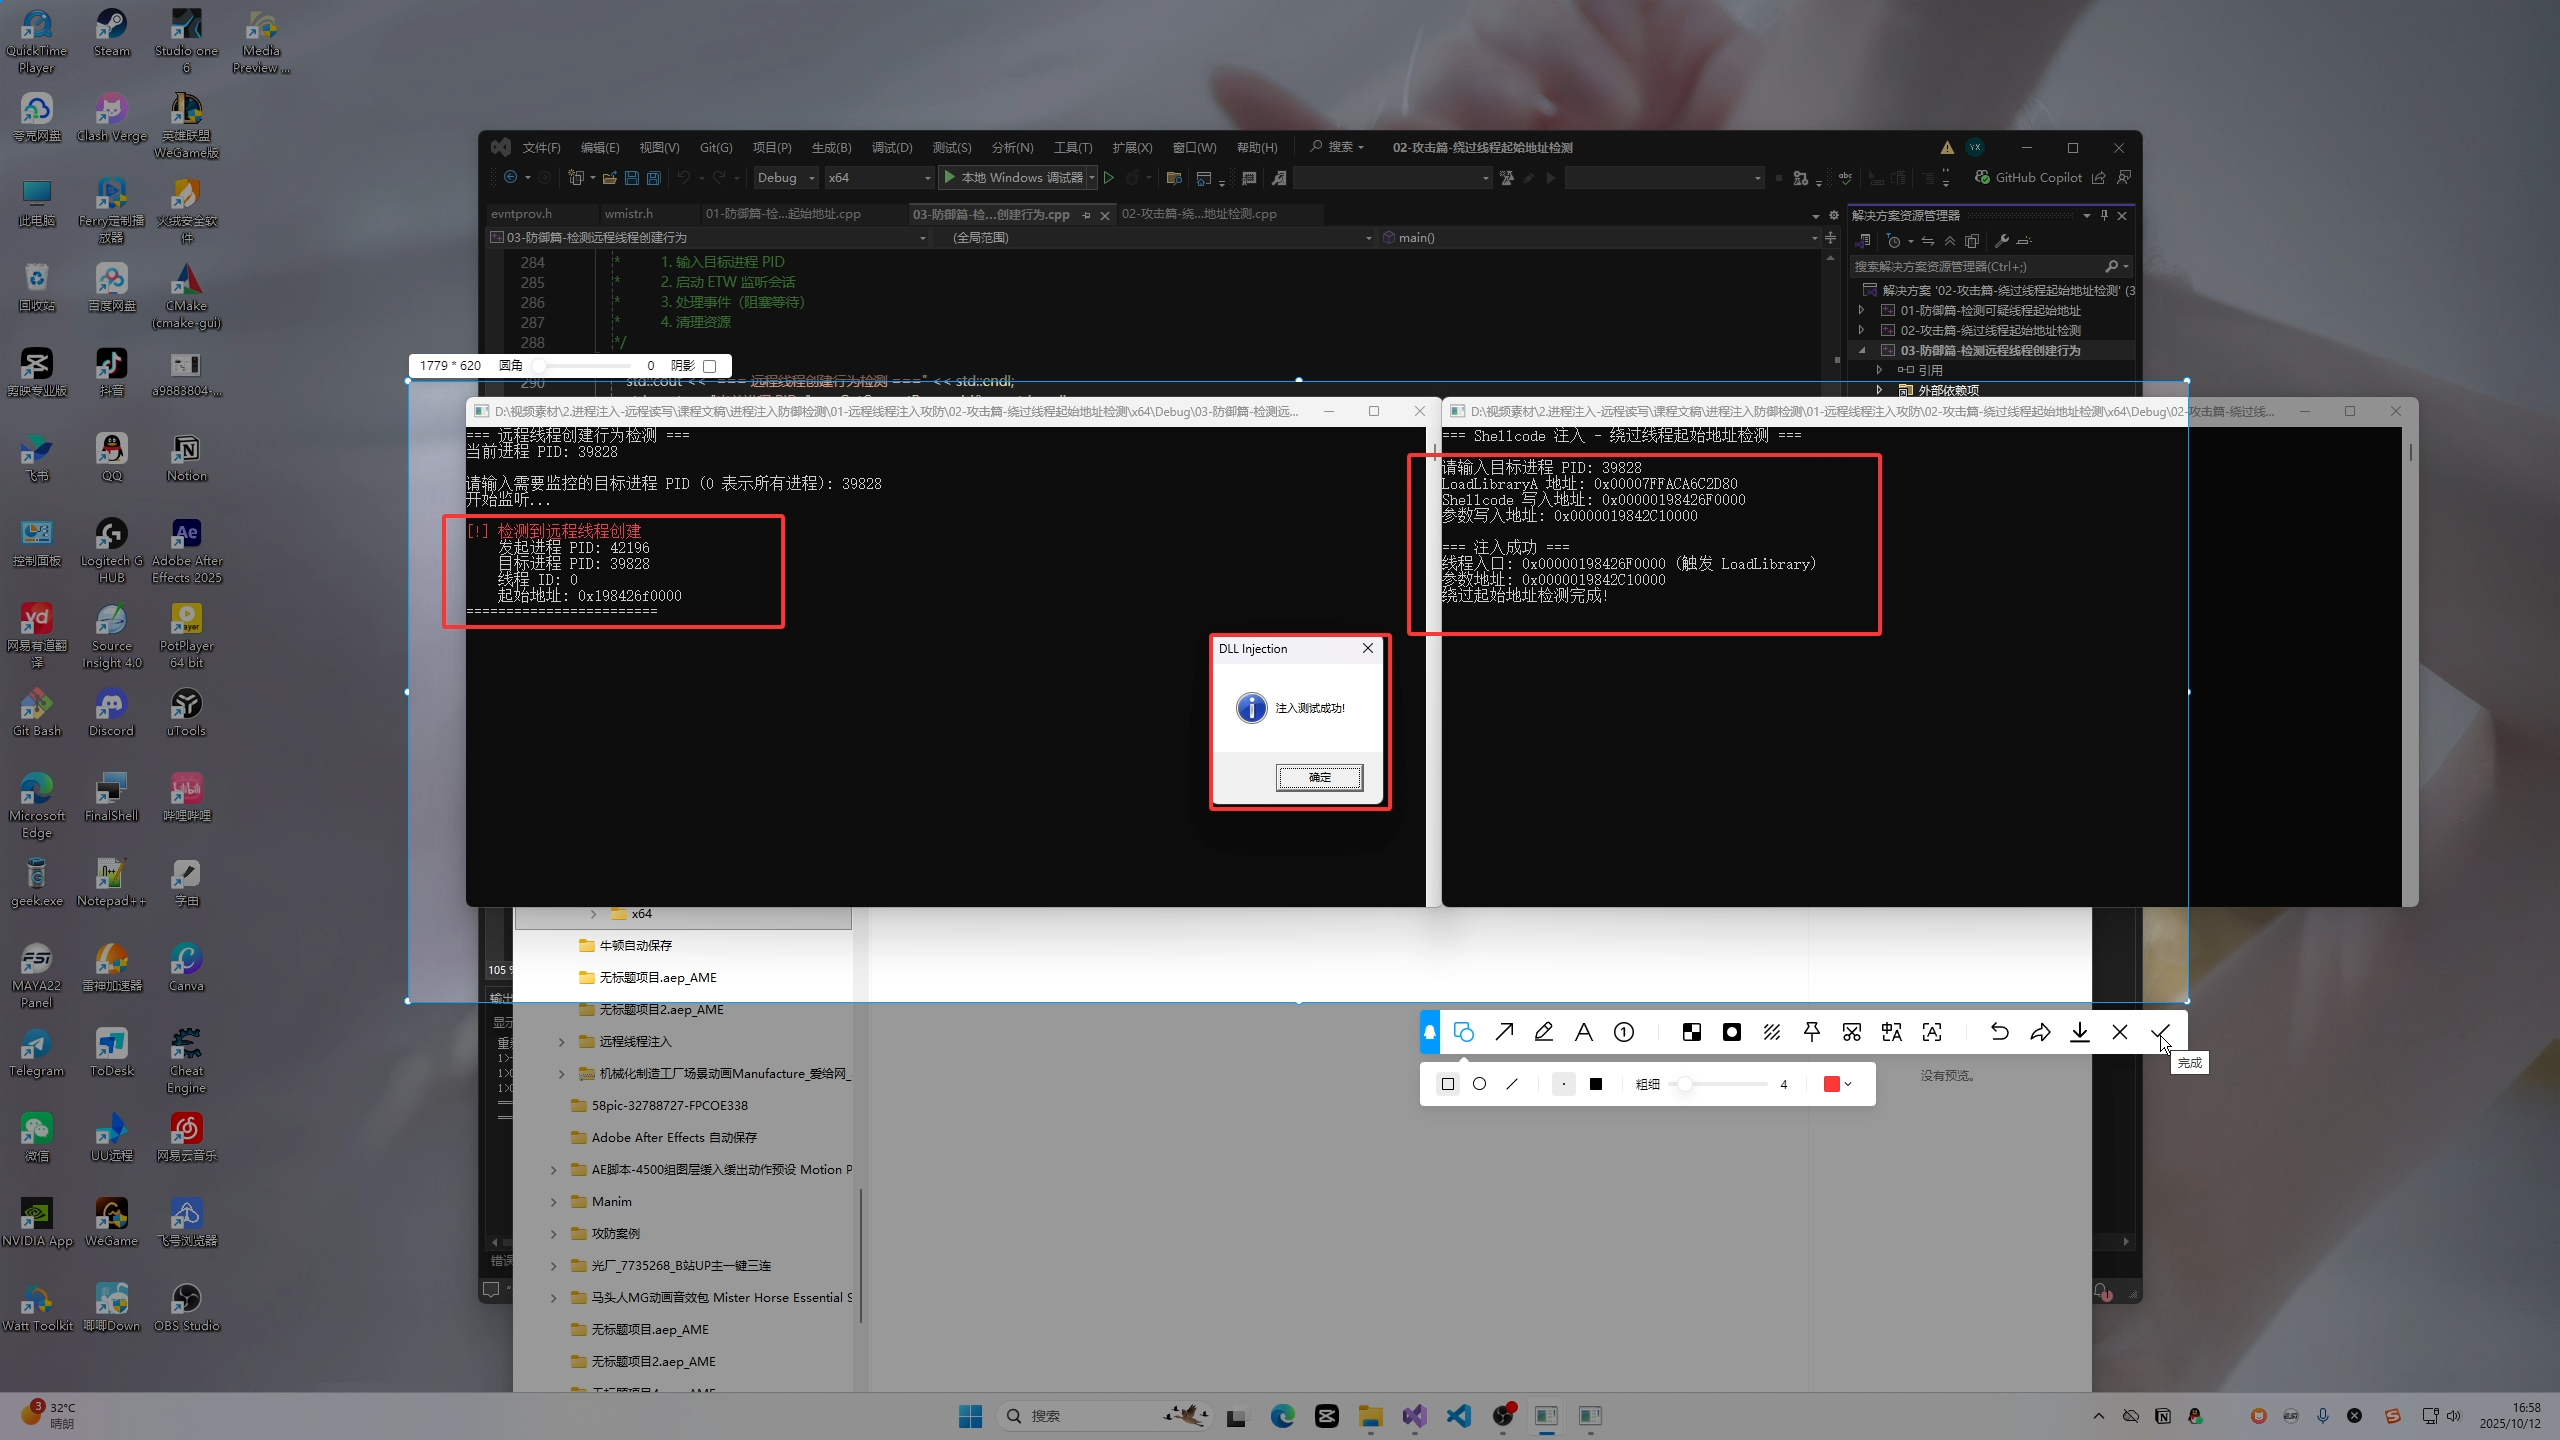The width and height of the screenshot is (2560, 1440).
Task: Choose the text annotation tool
Action: pyautogui.click(x=1584, y=1032)
